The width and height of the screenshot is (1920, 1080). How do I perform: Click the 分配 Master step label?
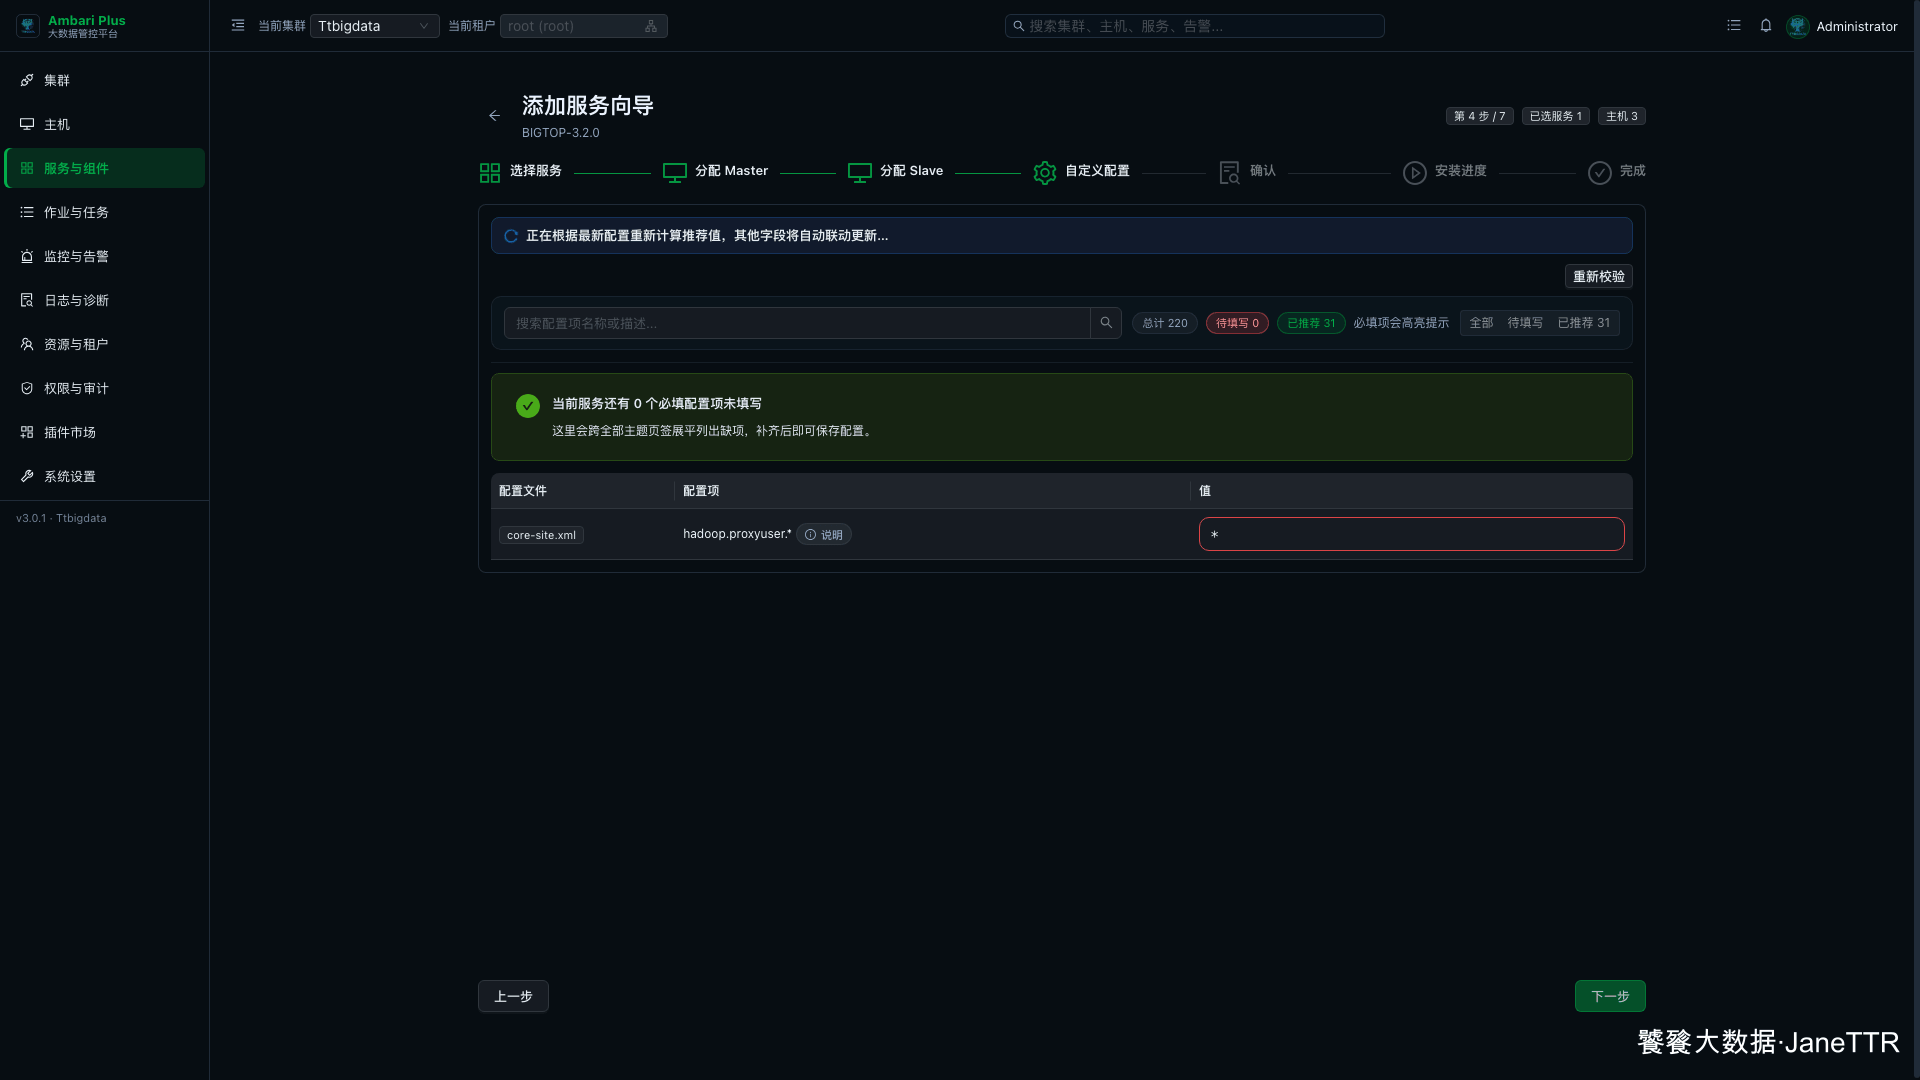click(732, 171)
